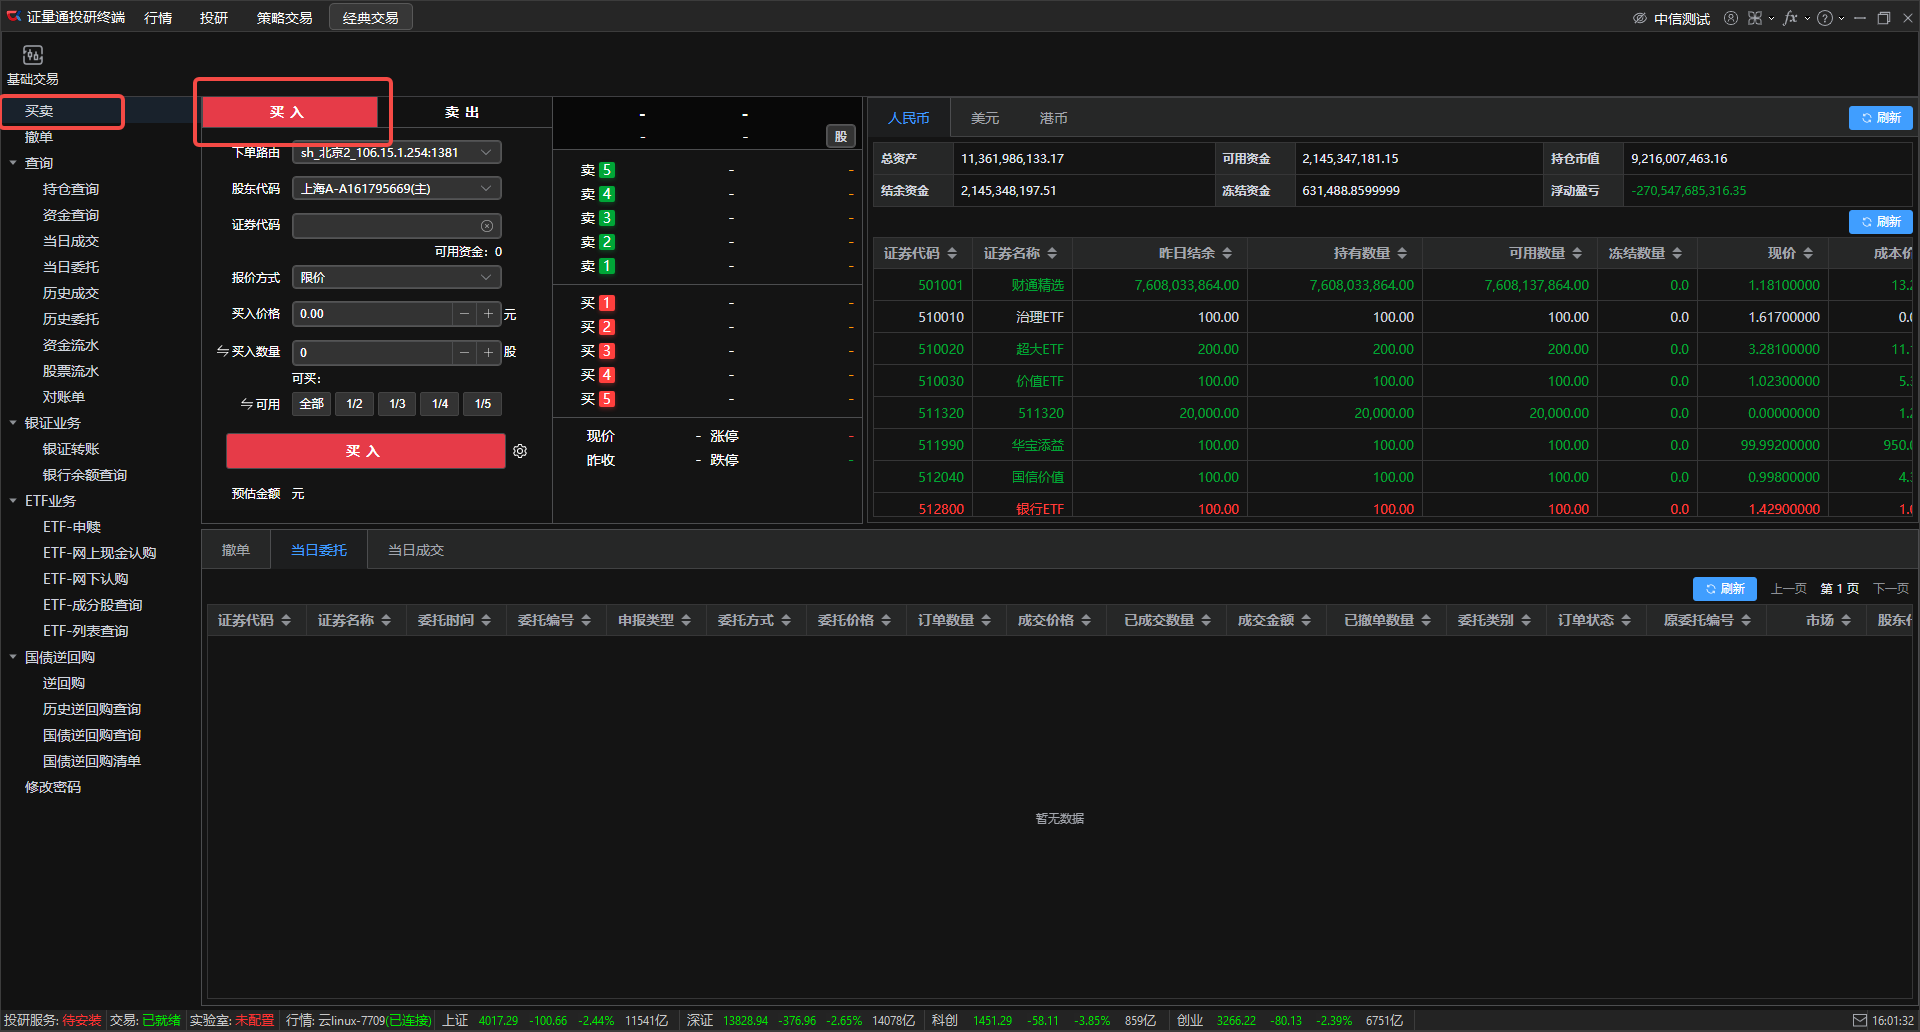Increase 买入价格 with the plus stepper
Screen dimensions: 1920x1032
tap(488, 314)
